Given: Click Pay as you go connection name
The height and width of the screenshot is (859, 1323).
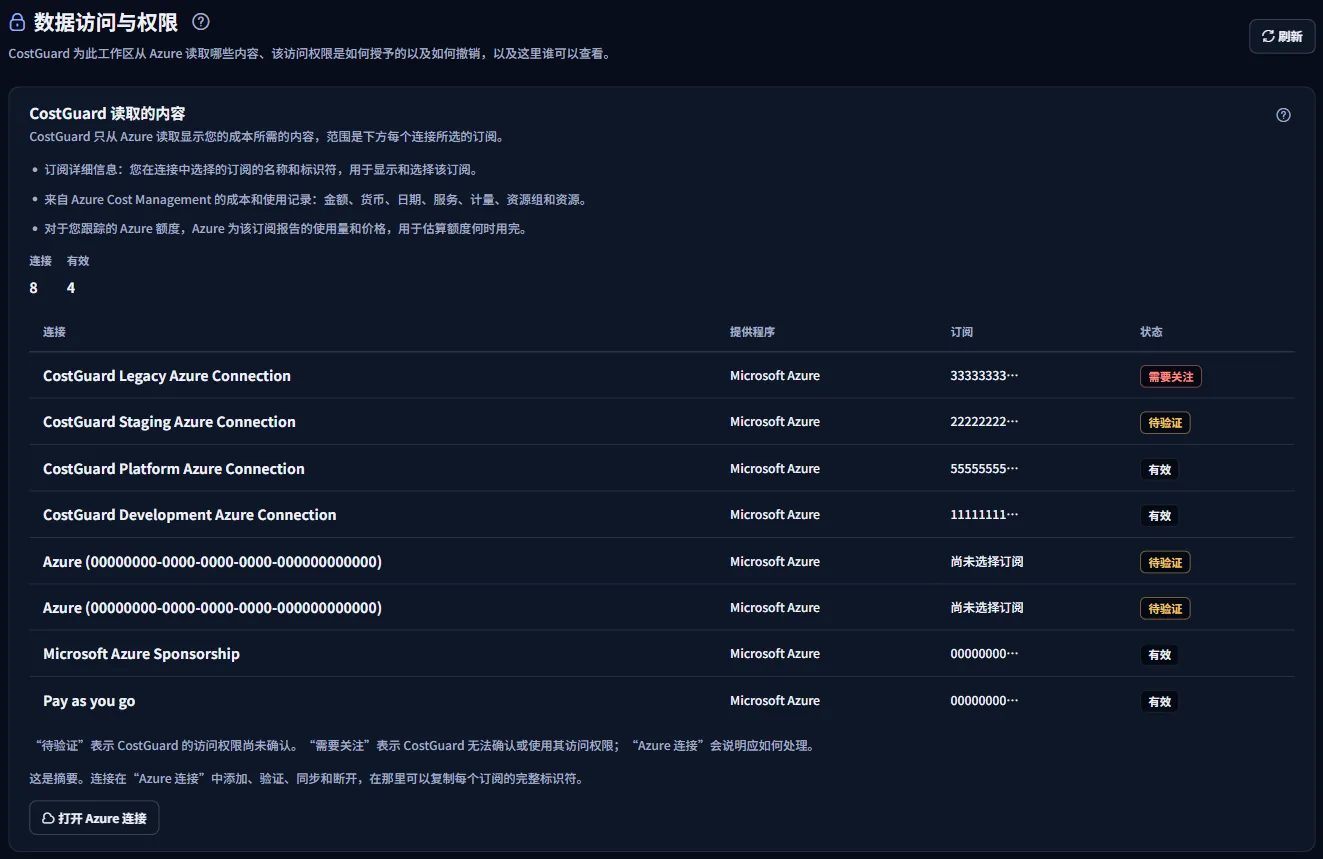Looking at the screenshot, I should (89, 701).
